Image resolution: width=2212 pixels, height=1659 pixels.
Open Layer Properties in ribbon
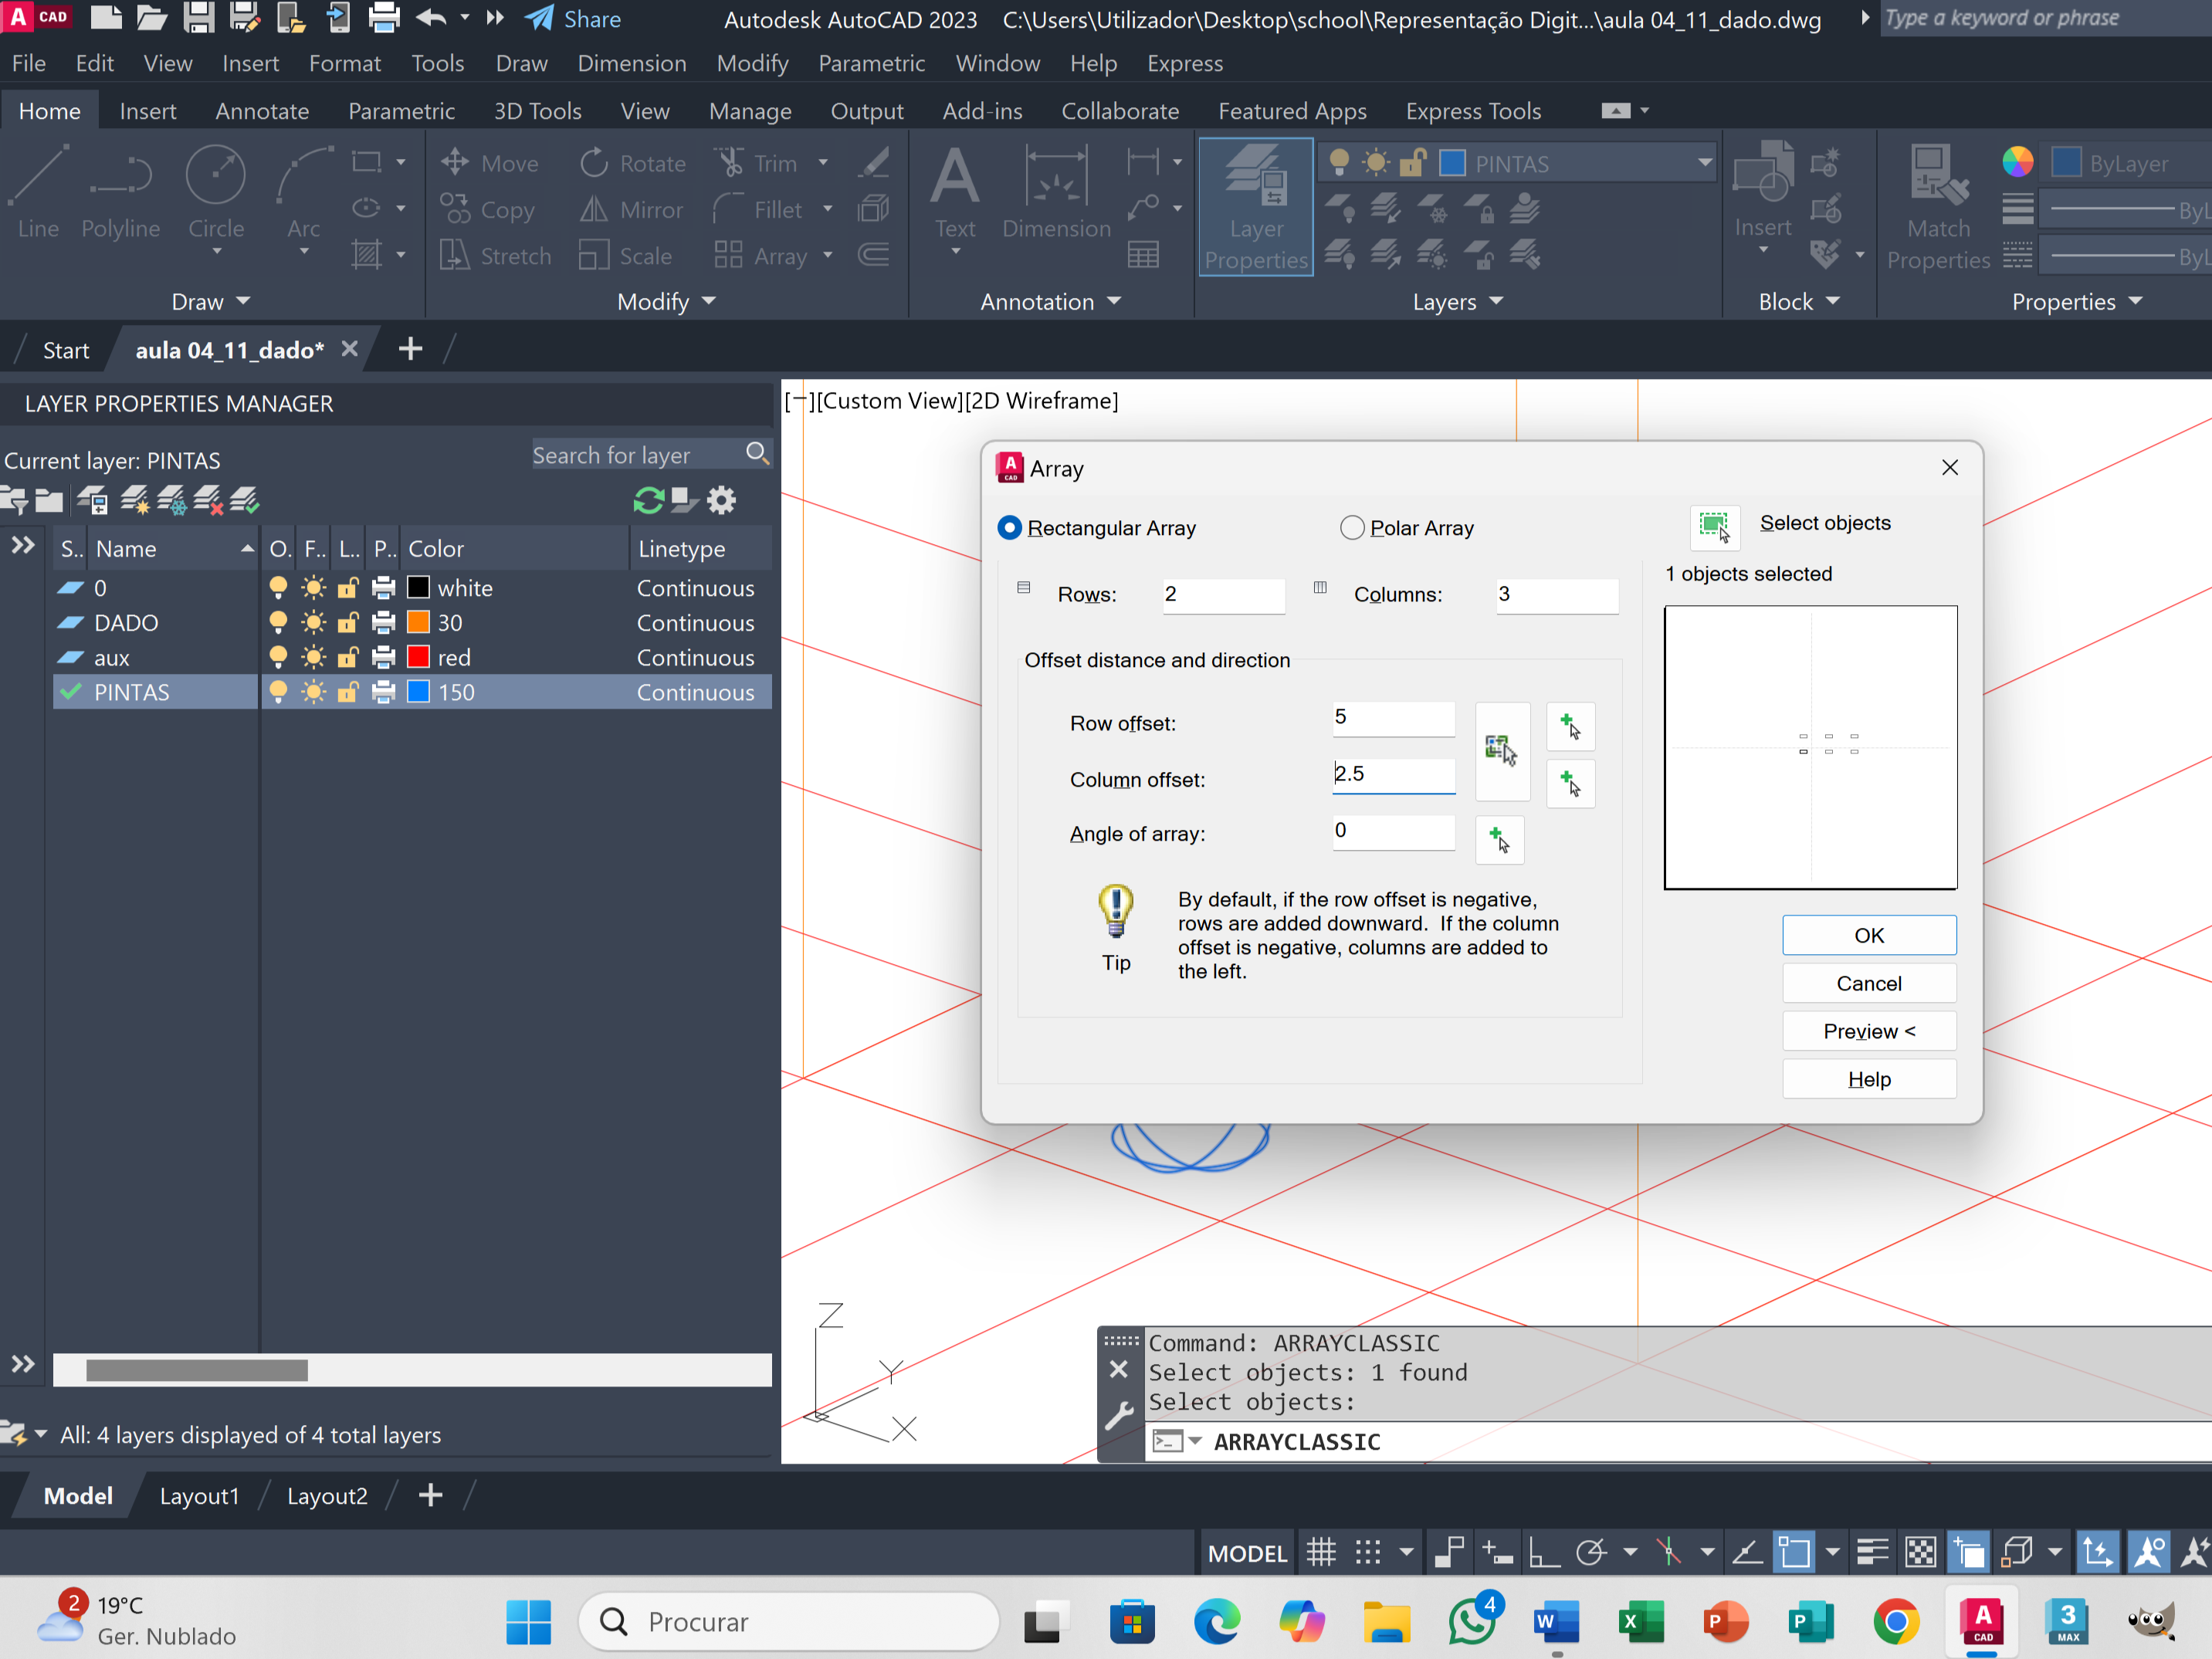coord(1255,207)
